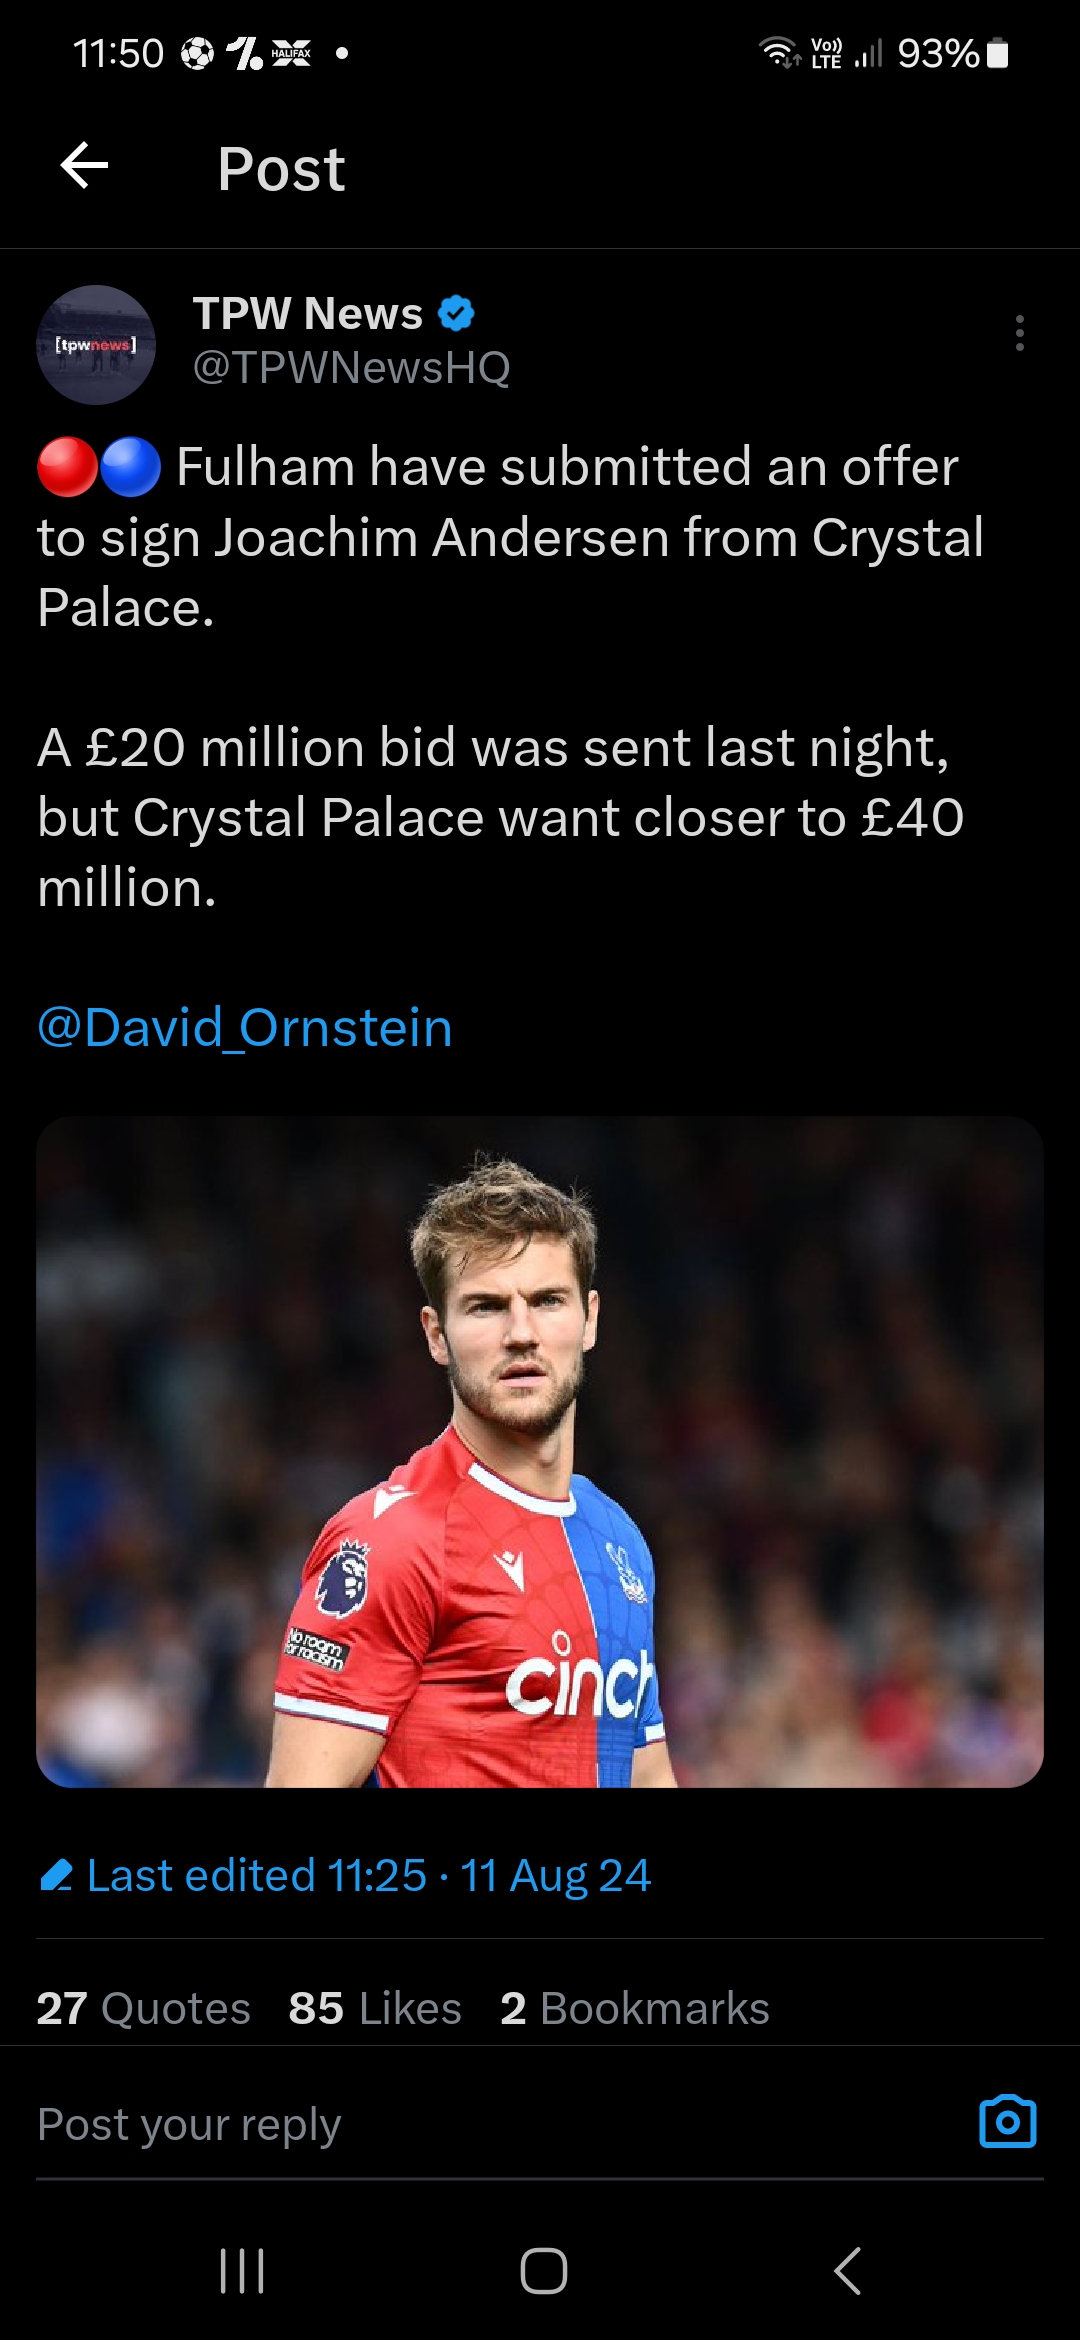View the 27 Quotes list
This screenshot has width=1080, height=2340.
click(143, 2008)
